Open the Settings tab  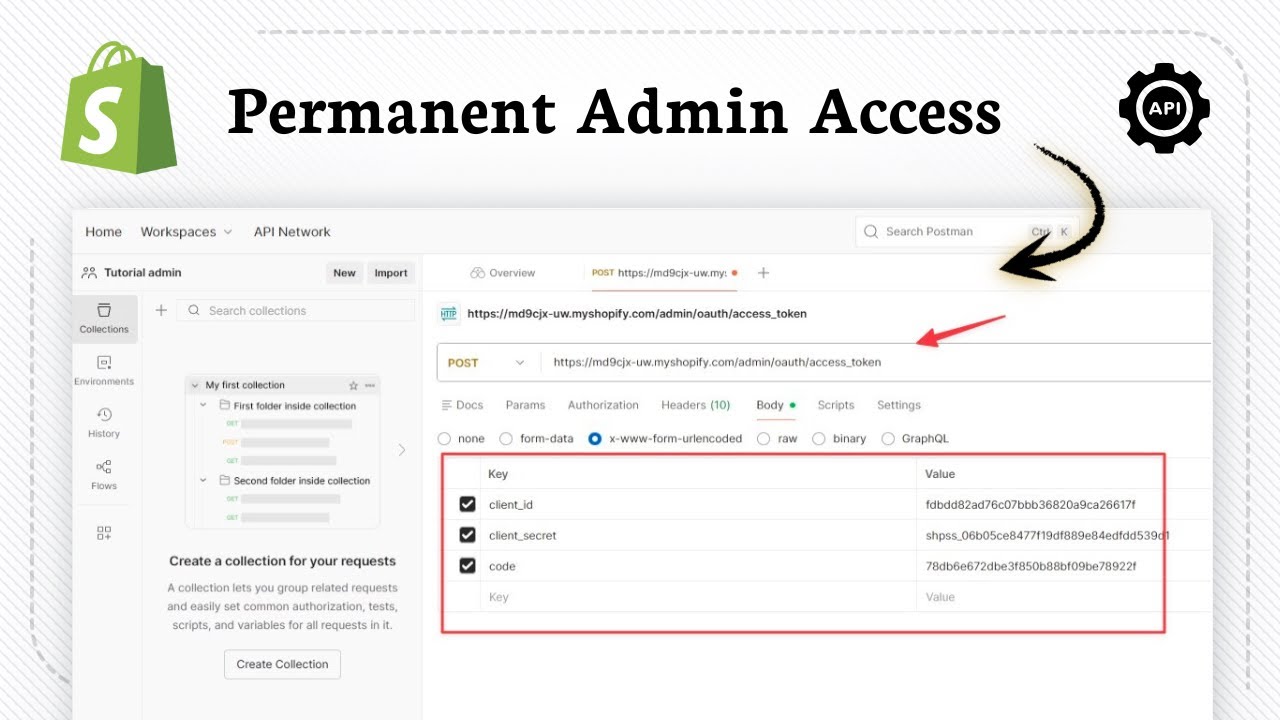[x=899, y=405]
